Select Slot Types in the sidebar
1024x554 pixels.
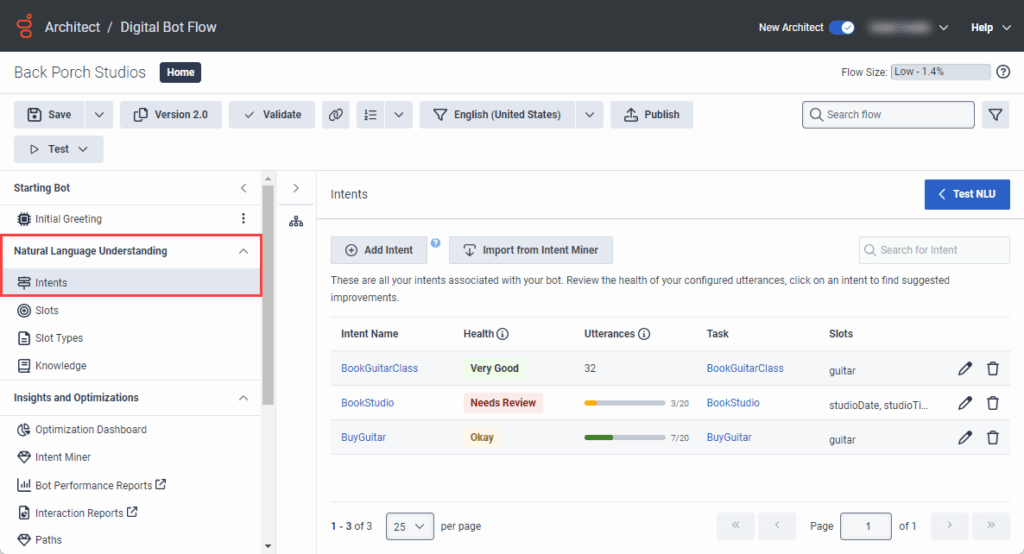click(x=58, y=338)
